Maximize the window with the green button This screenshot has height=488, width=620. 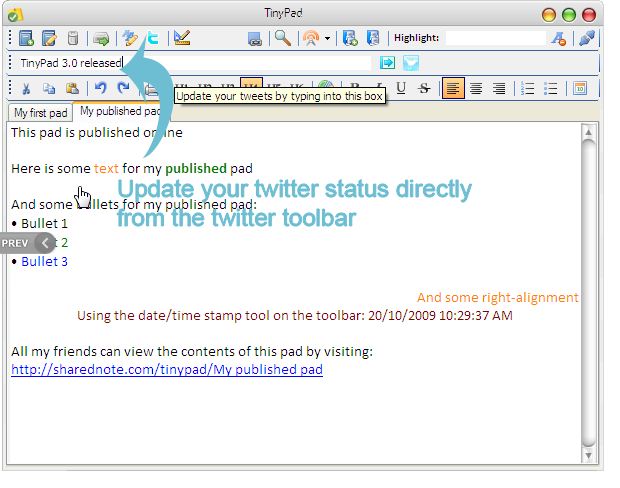tap(569, 15)
